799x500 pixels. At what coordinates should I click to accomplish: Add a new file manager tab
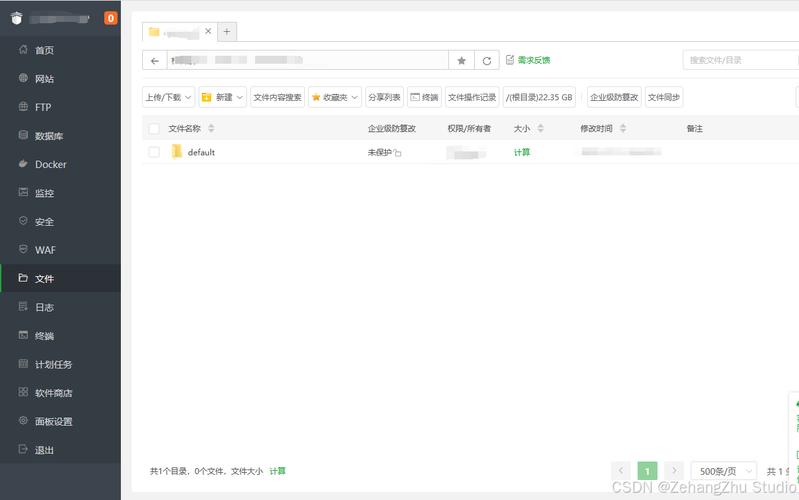227,32
